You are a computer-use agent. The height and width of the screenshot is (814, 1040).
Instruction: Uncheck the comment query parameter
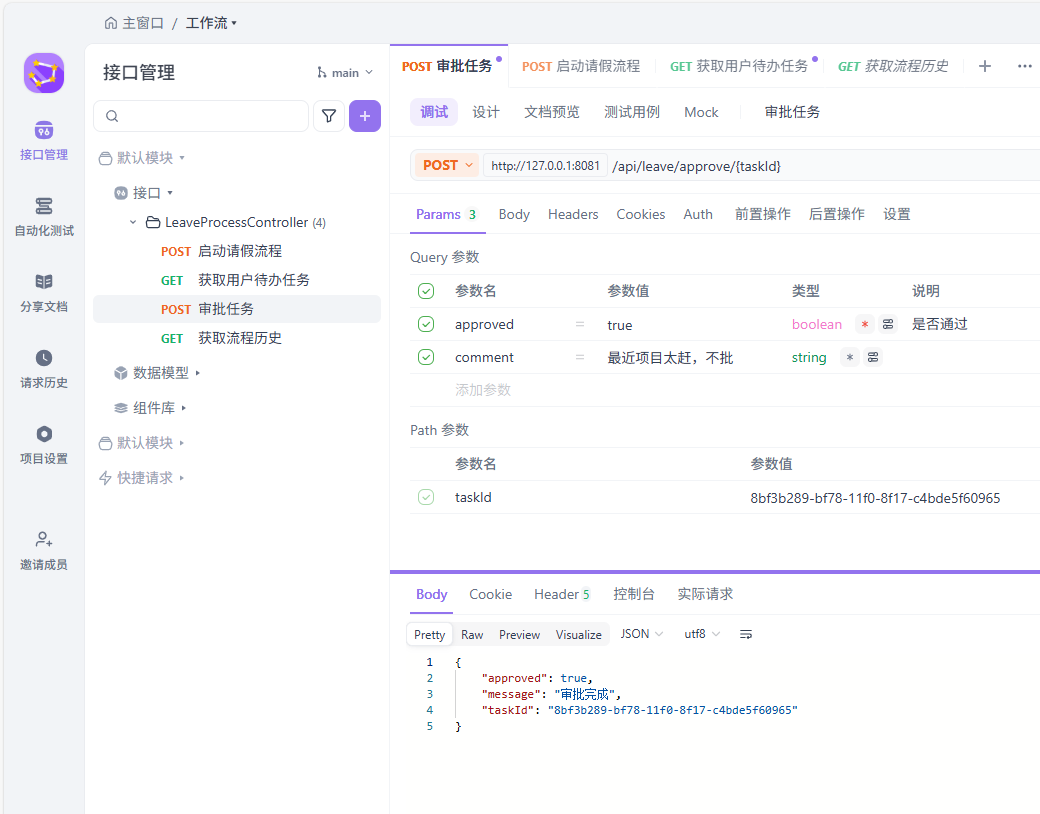[426, 357]
